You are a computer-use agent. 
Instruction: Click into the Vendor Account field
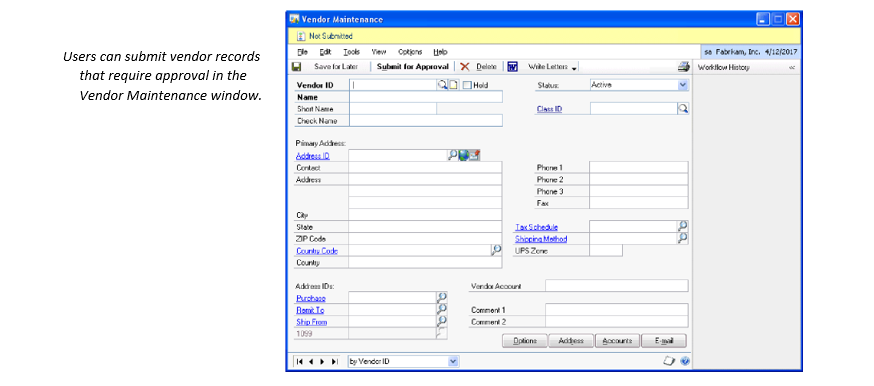[x=617, y=286]
